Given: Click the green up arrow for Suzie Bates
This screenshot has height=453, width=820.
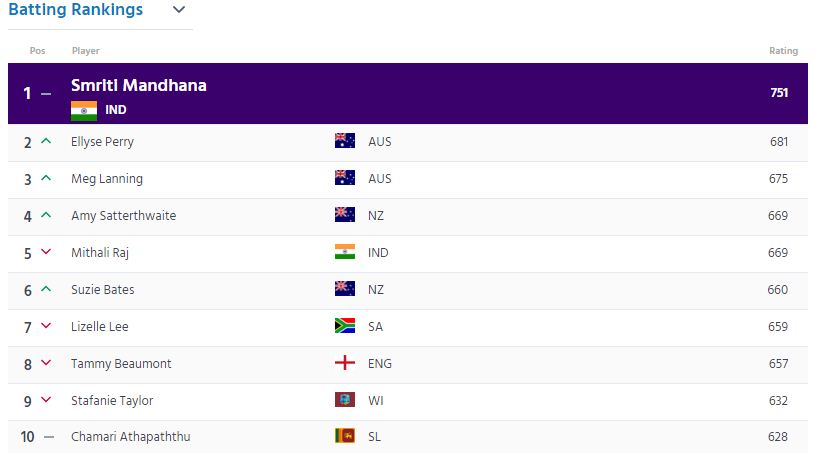Looking at the screenshot, I should click(x=46, y=289).
